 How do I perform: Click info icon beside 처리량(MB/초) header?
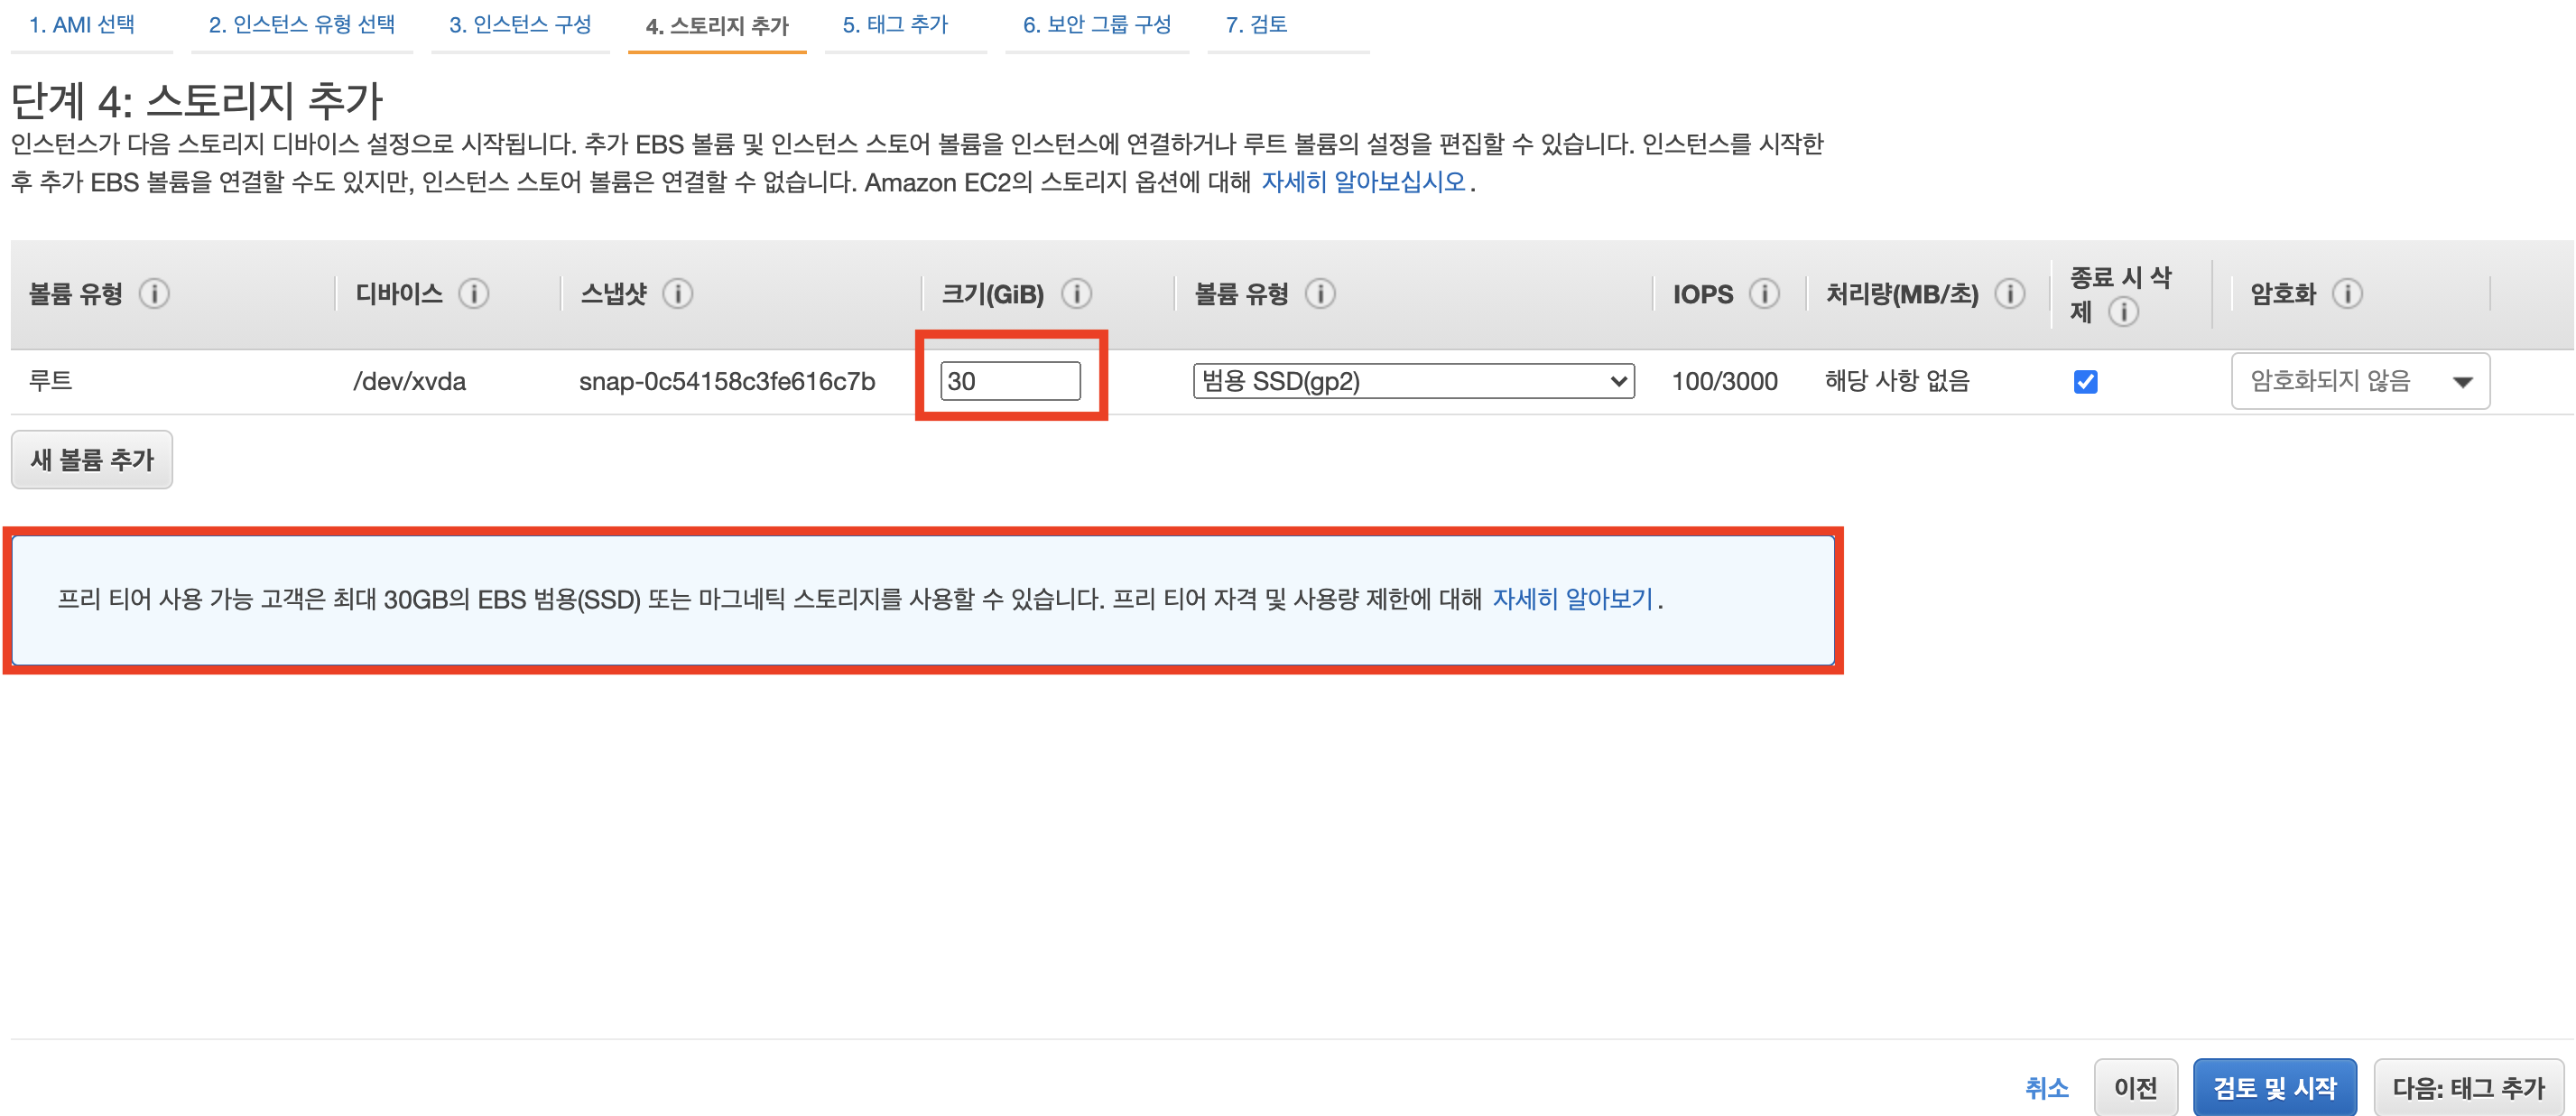pos(2009,294)
